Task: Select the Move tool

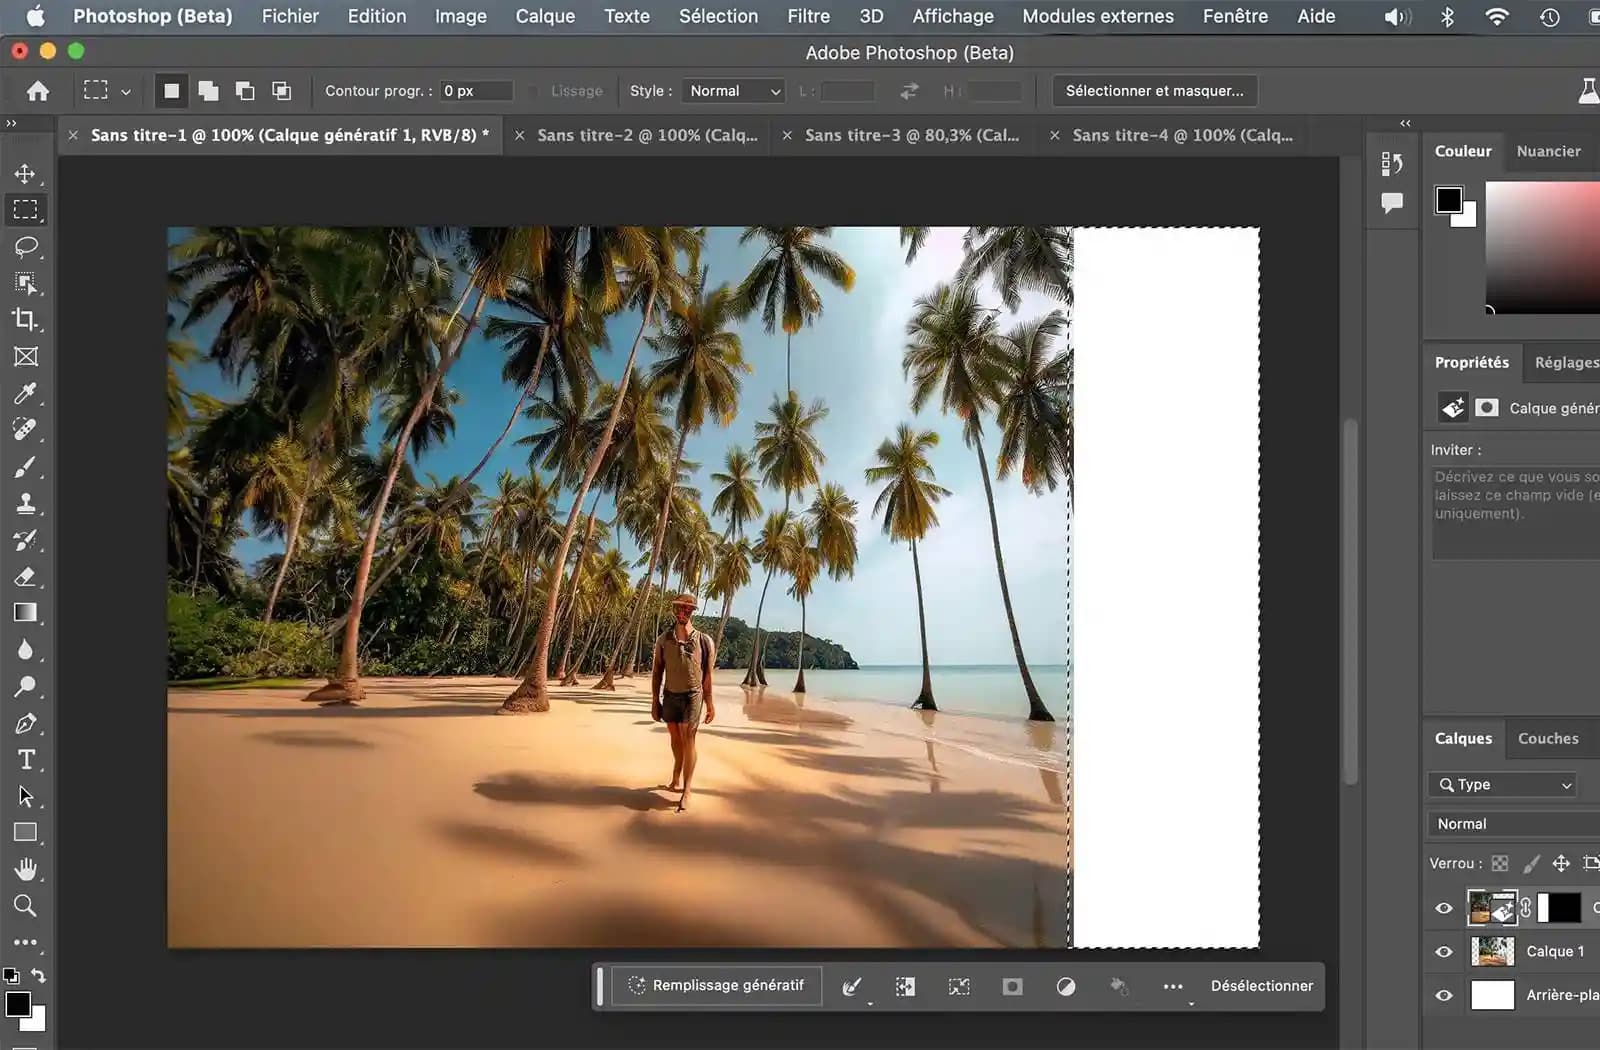Action: point(25,174)
